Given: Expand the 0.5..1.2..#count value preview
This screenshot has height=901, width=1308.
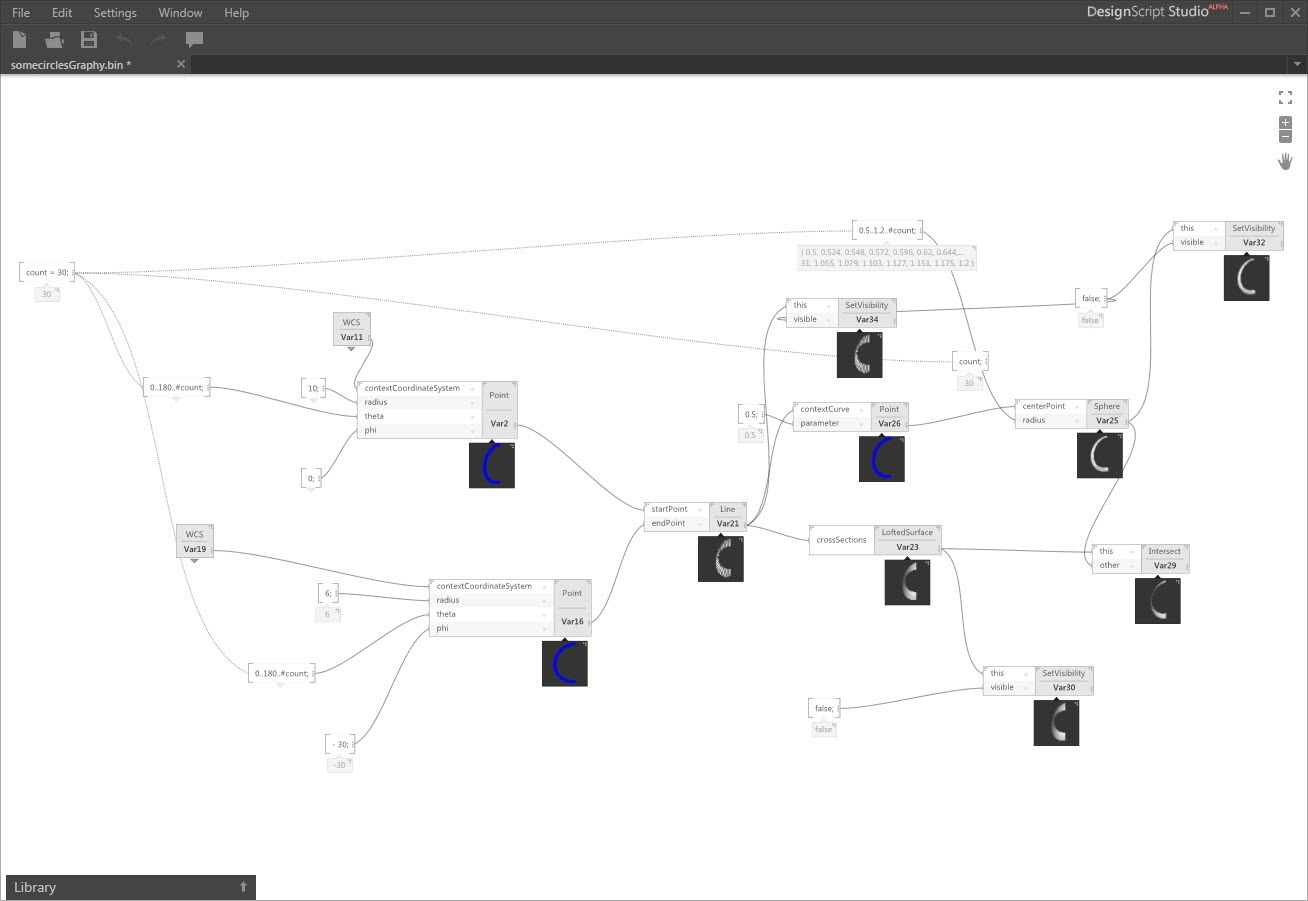Looking at the screenshot, I should coord(886,257).
